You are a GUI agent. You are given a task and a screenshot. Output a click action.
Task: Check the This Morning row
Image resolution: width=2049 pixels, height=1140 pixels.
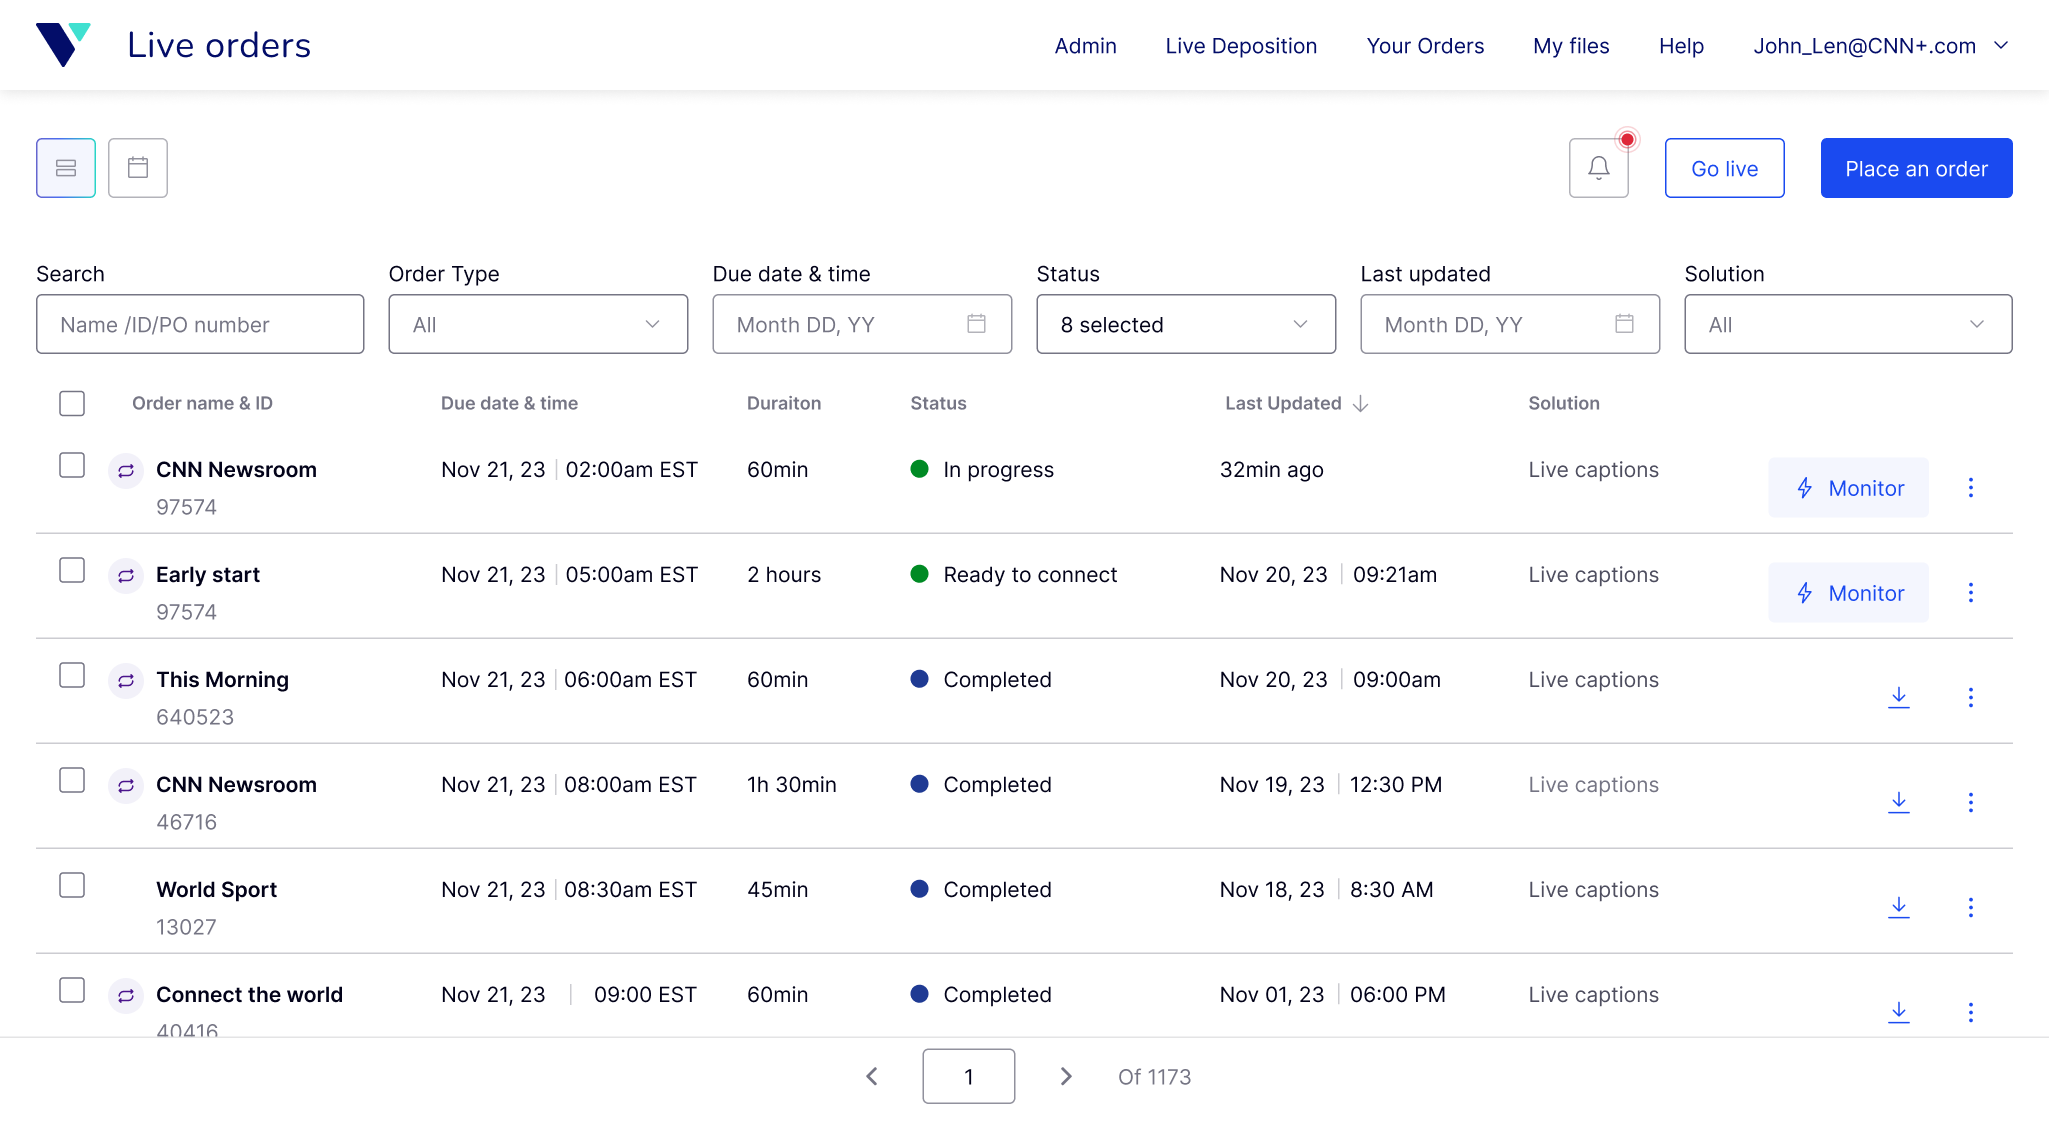pyautogui.click(x=72, y=675)
